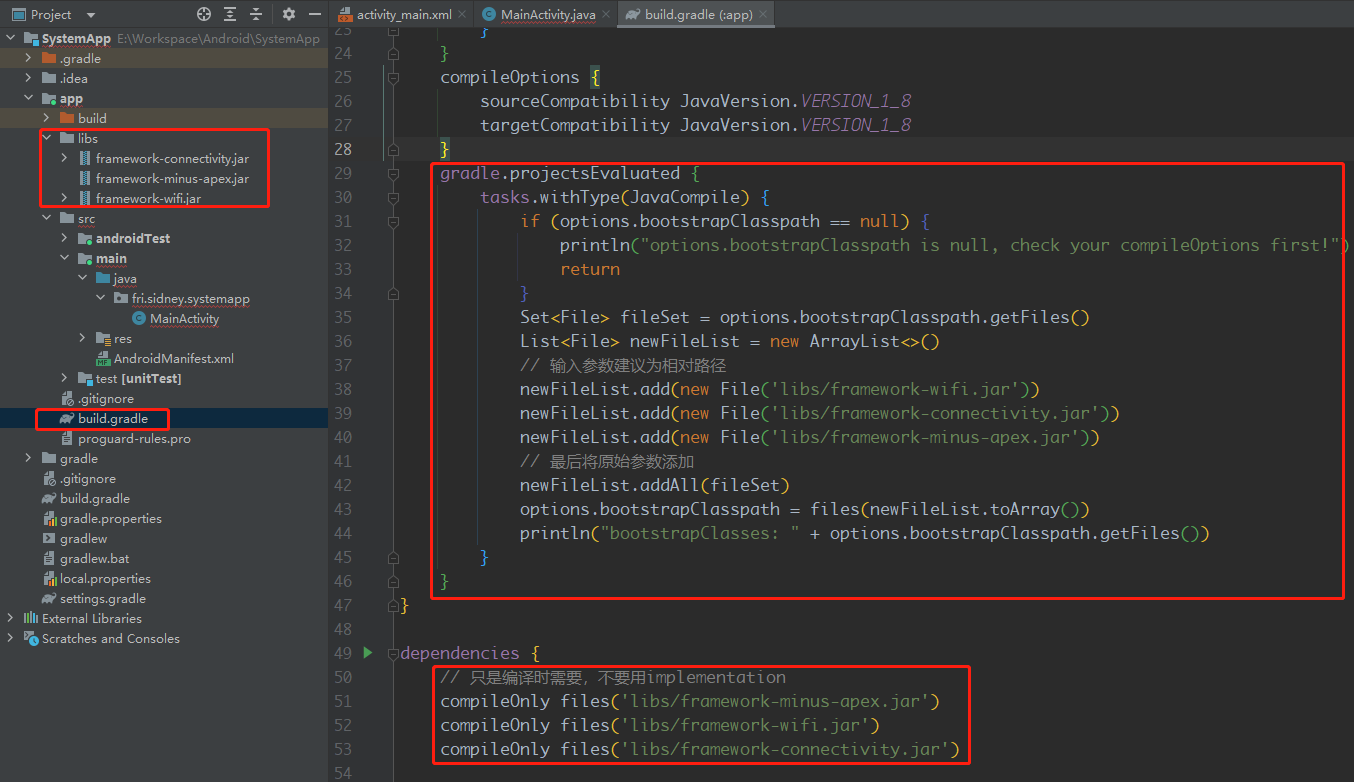Click the Select Opened File target icon

point(204,14)
